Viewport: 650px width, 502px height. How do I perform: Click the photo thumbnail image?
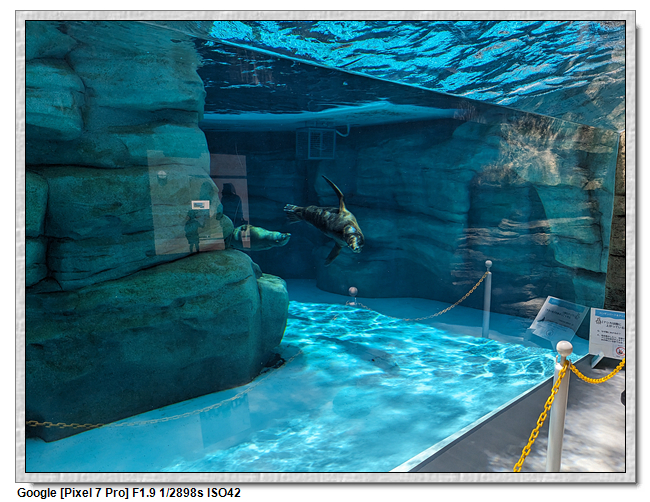[x=325, y=245]
